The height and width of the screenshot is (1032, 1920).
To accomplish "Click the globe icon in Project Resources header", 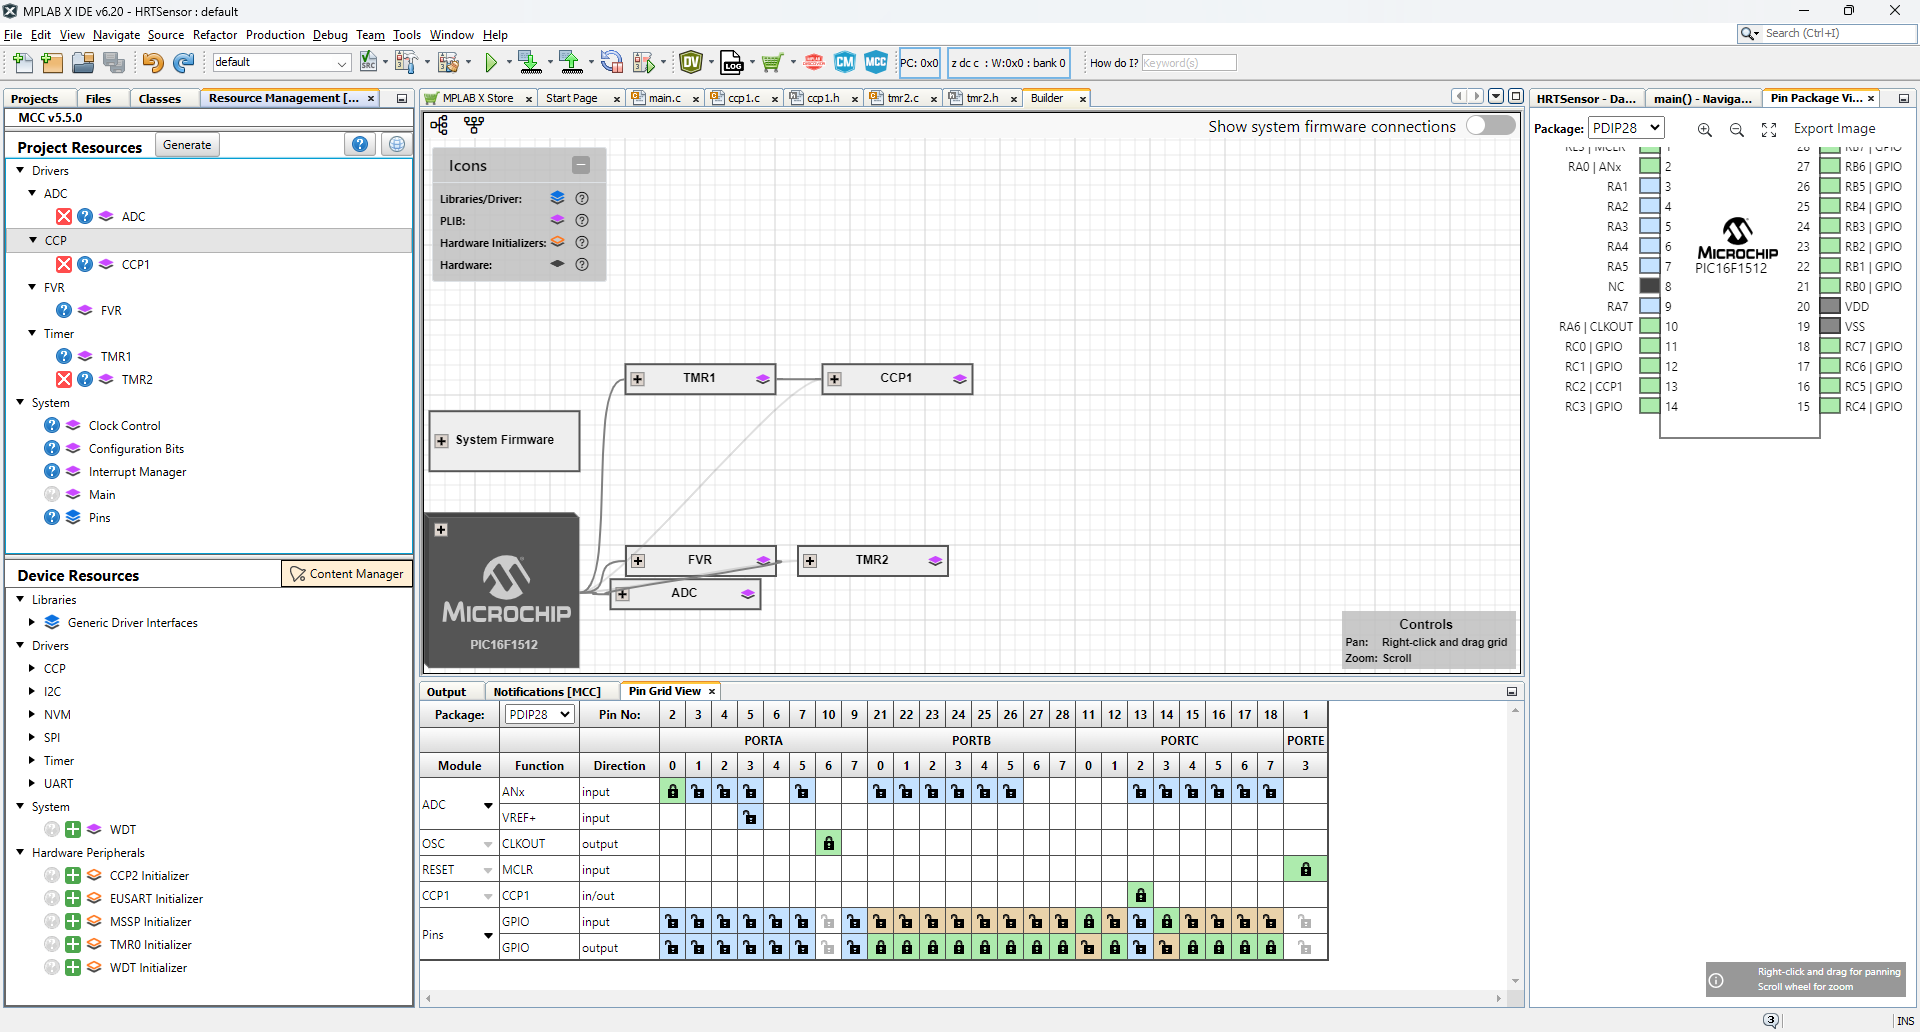I will click(397, 144).
